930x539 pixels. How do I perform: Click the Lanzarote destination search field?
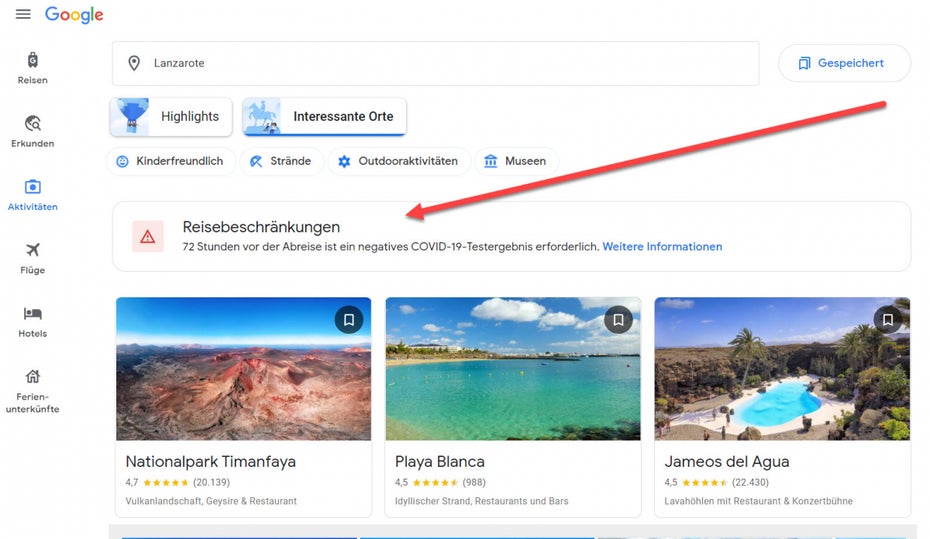(435, 63)
